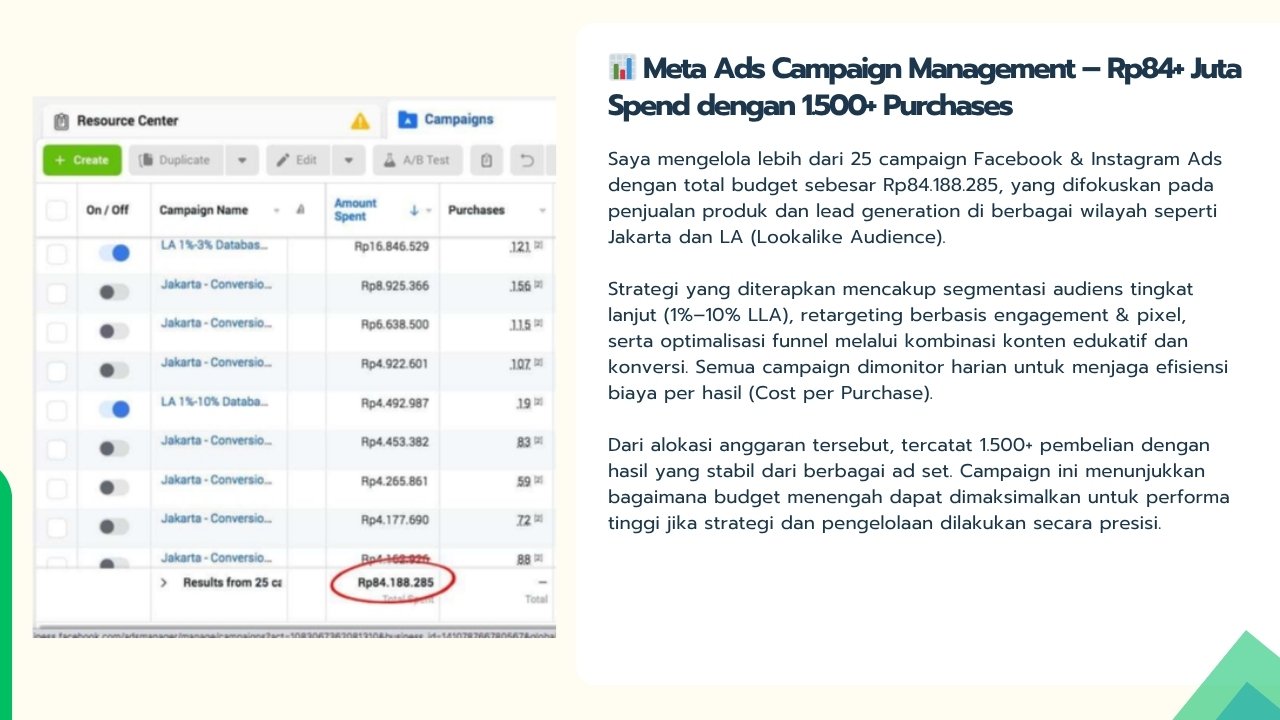The image size is (1280, 720).
Task: Tick the checkbox in the Rp4.492.987 row
Action: coord(57,409)
